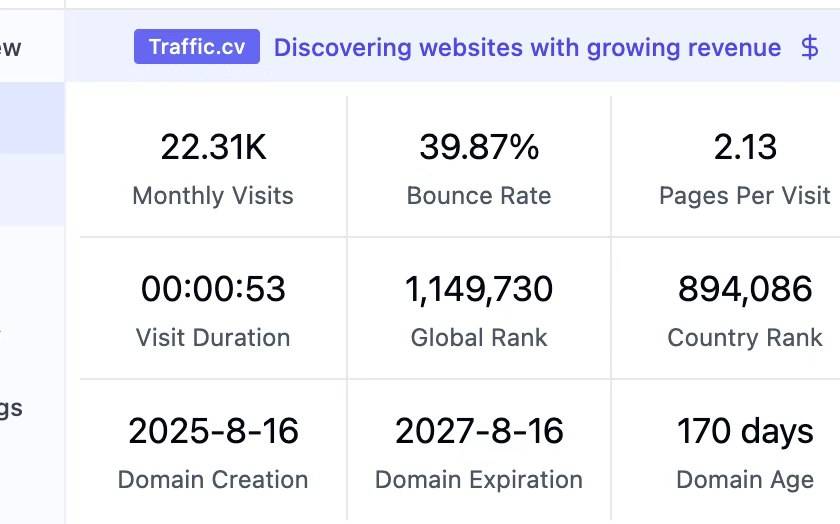
Task: Select the 00:00:53 visit duration value
Action: (213, 289)
